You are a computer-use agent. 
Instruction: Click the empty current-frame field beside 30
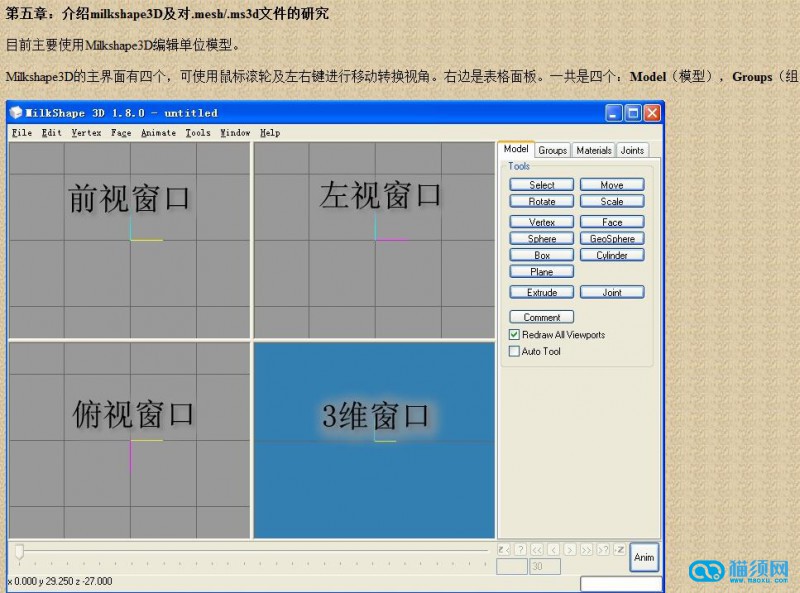512,566
